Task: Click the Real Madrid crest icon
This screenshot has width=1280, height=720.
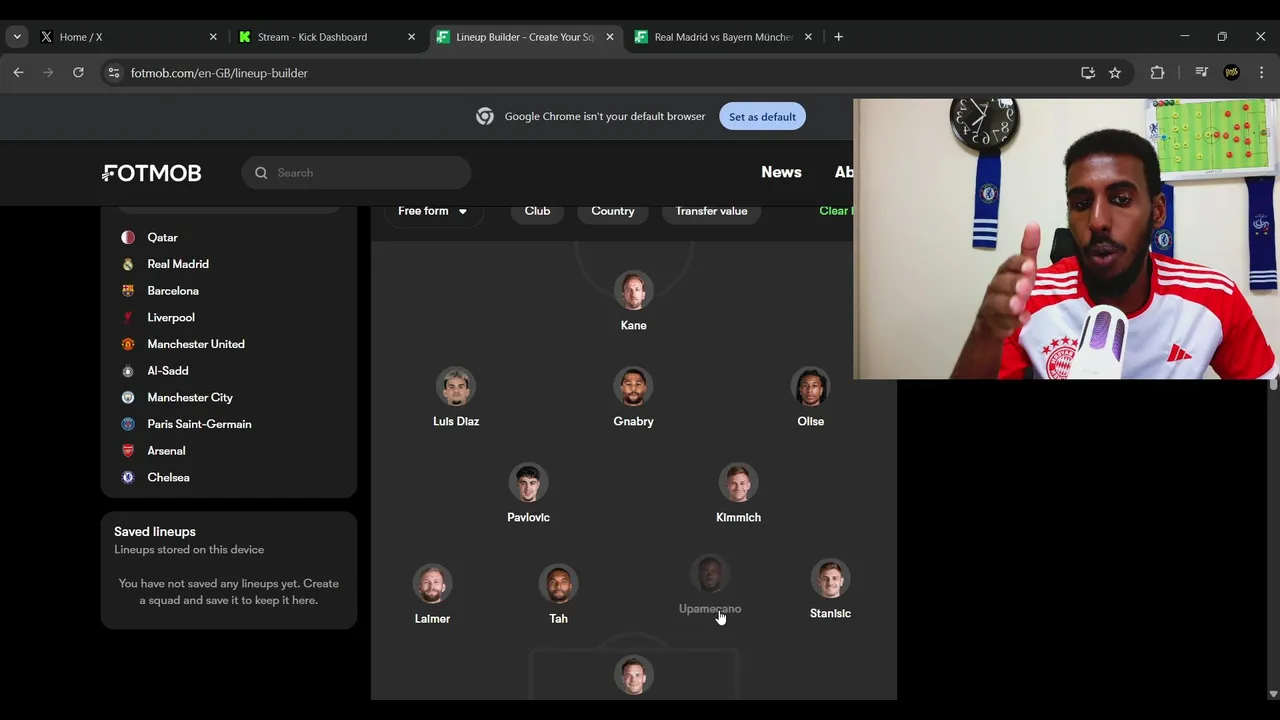Action: (x=128, y=264)
